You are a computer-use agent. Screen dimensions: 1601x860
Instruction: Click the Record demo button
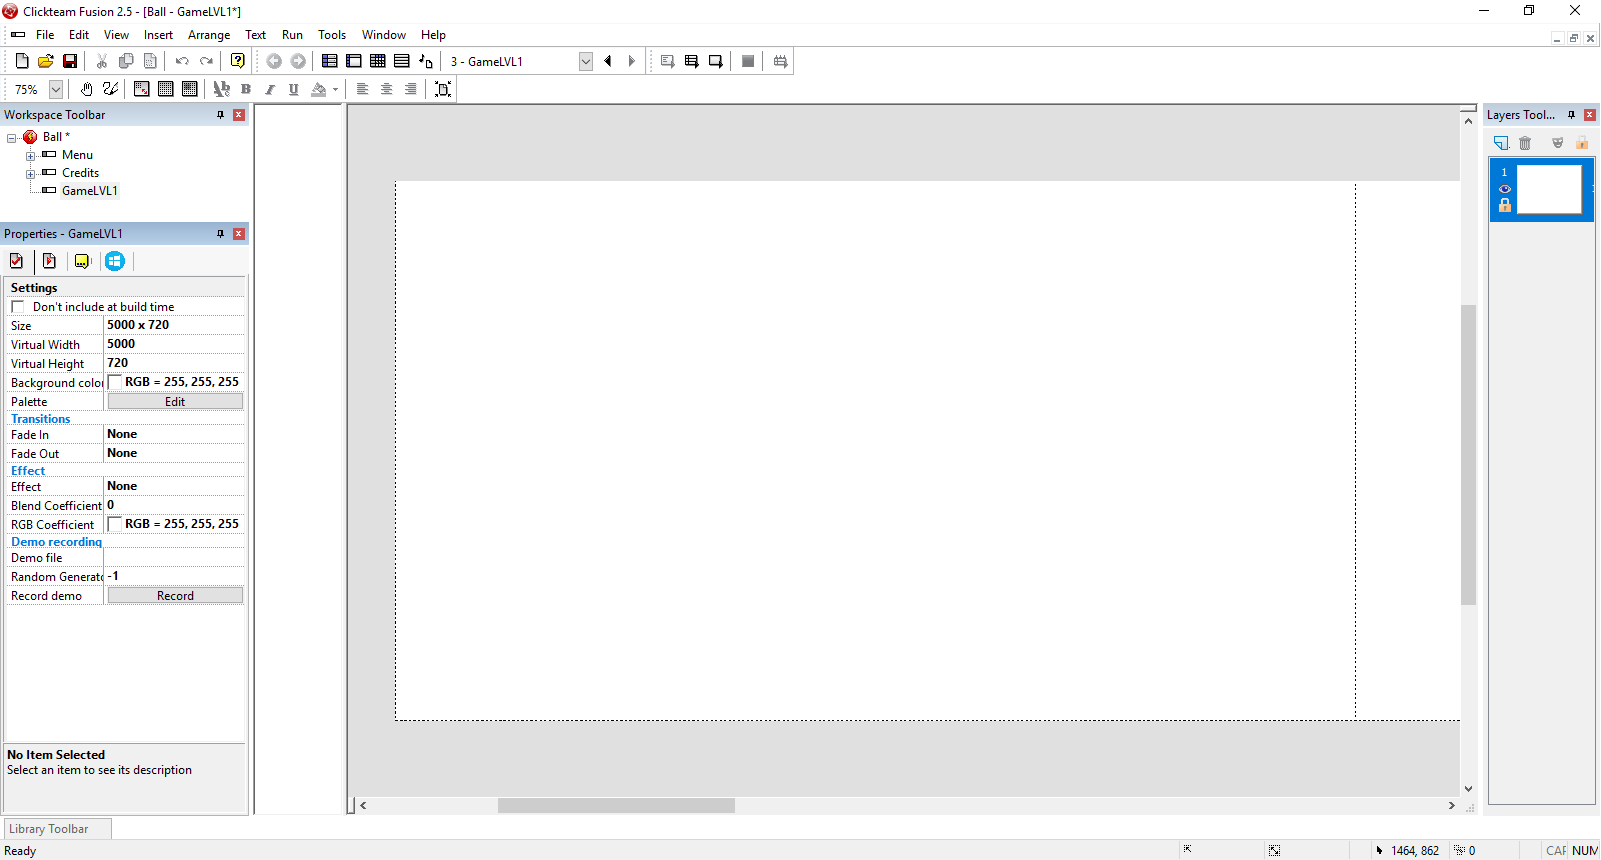point(175,596)
